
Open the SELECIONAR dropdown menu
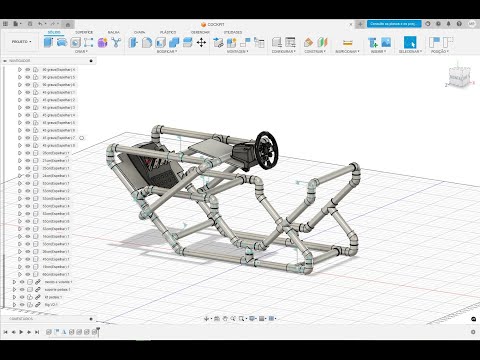pos(410,52)
